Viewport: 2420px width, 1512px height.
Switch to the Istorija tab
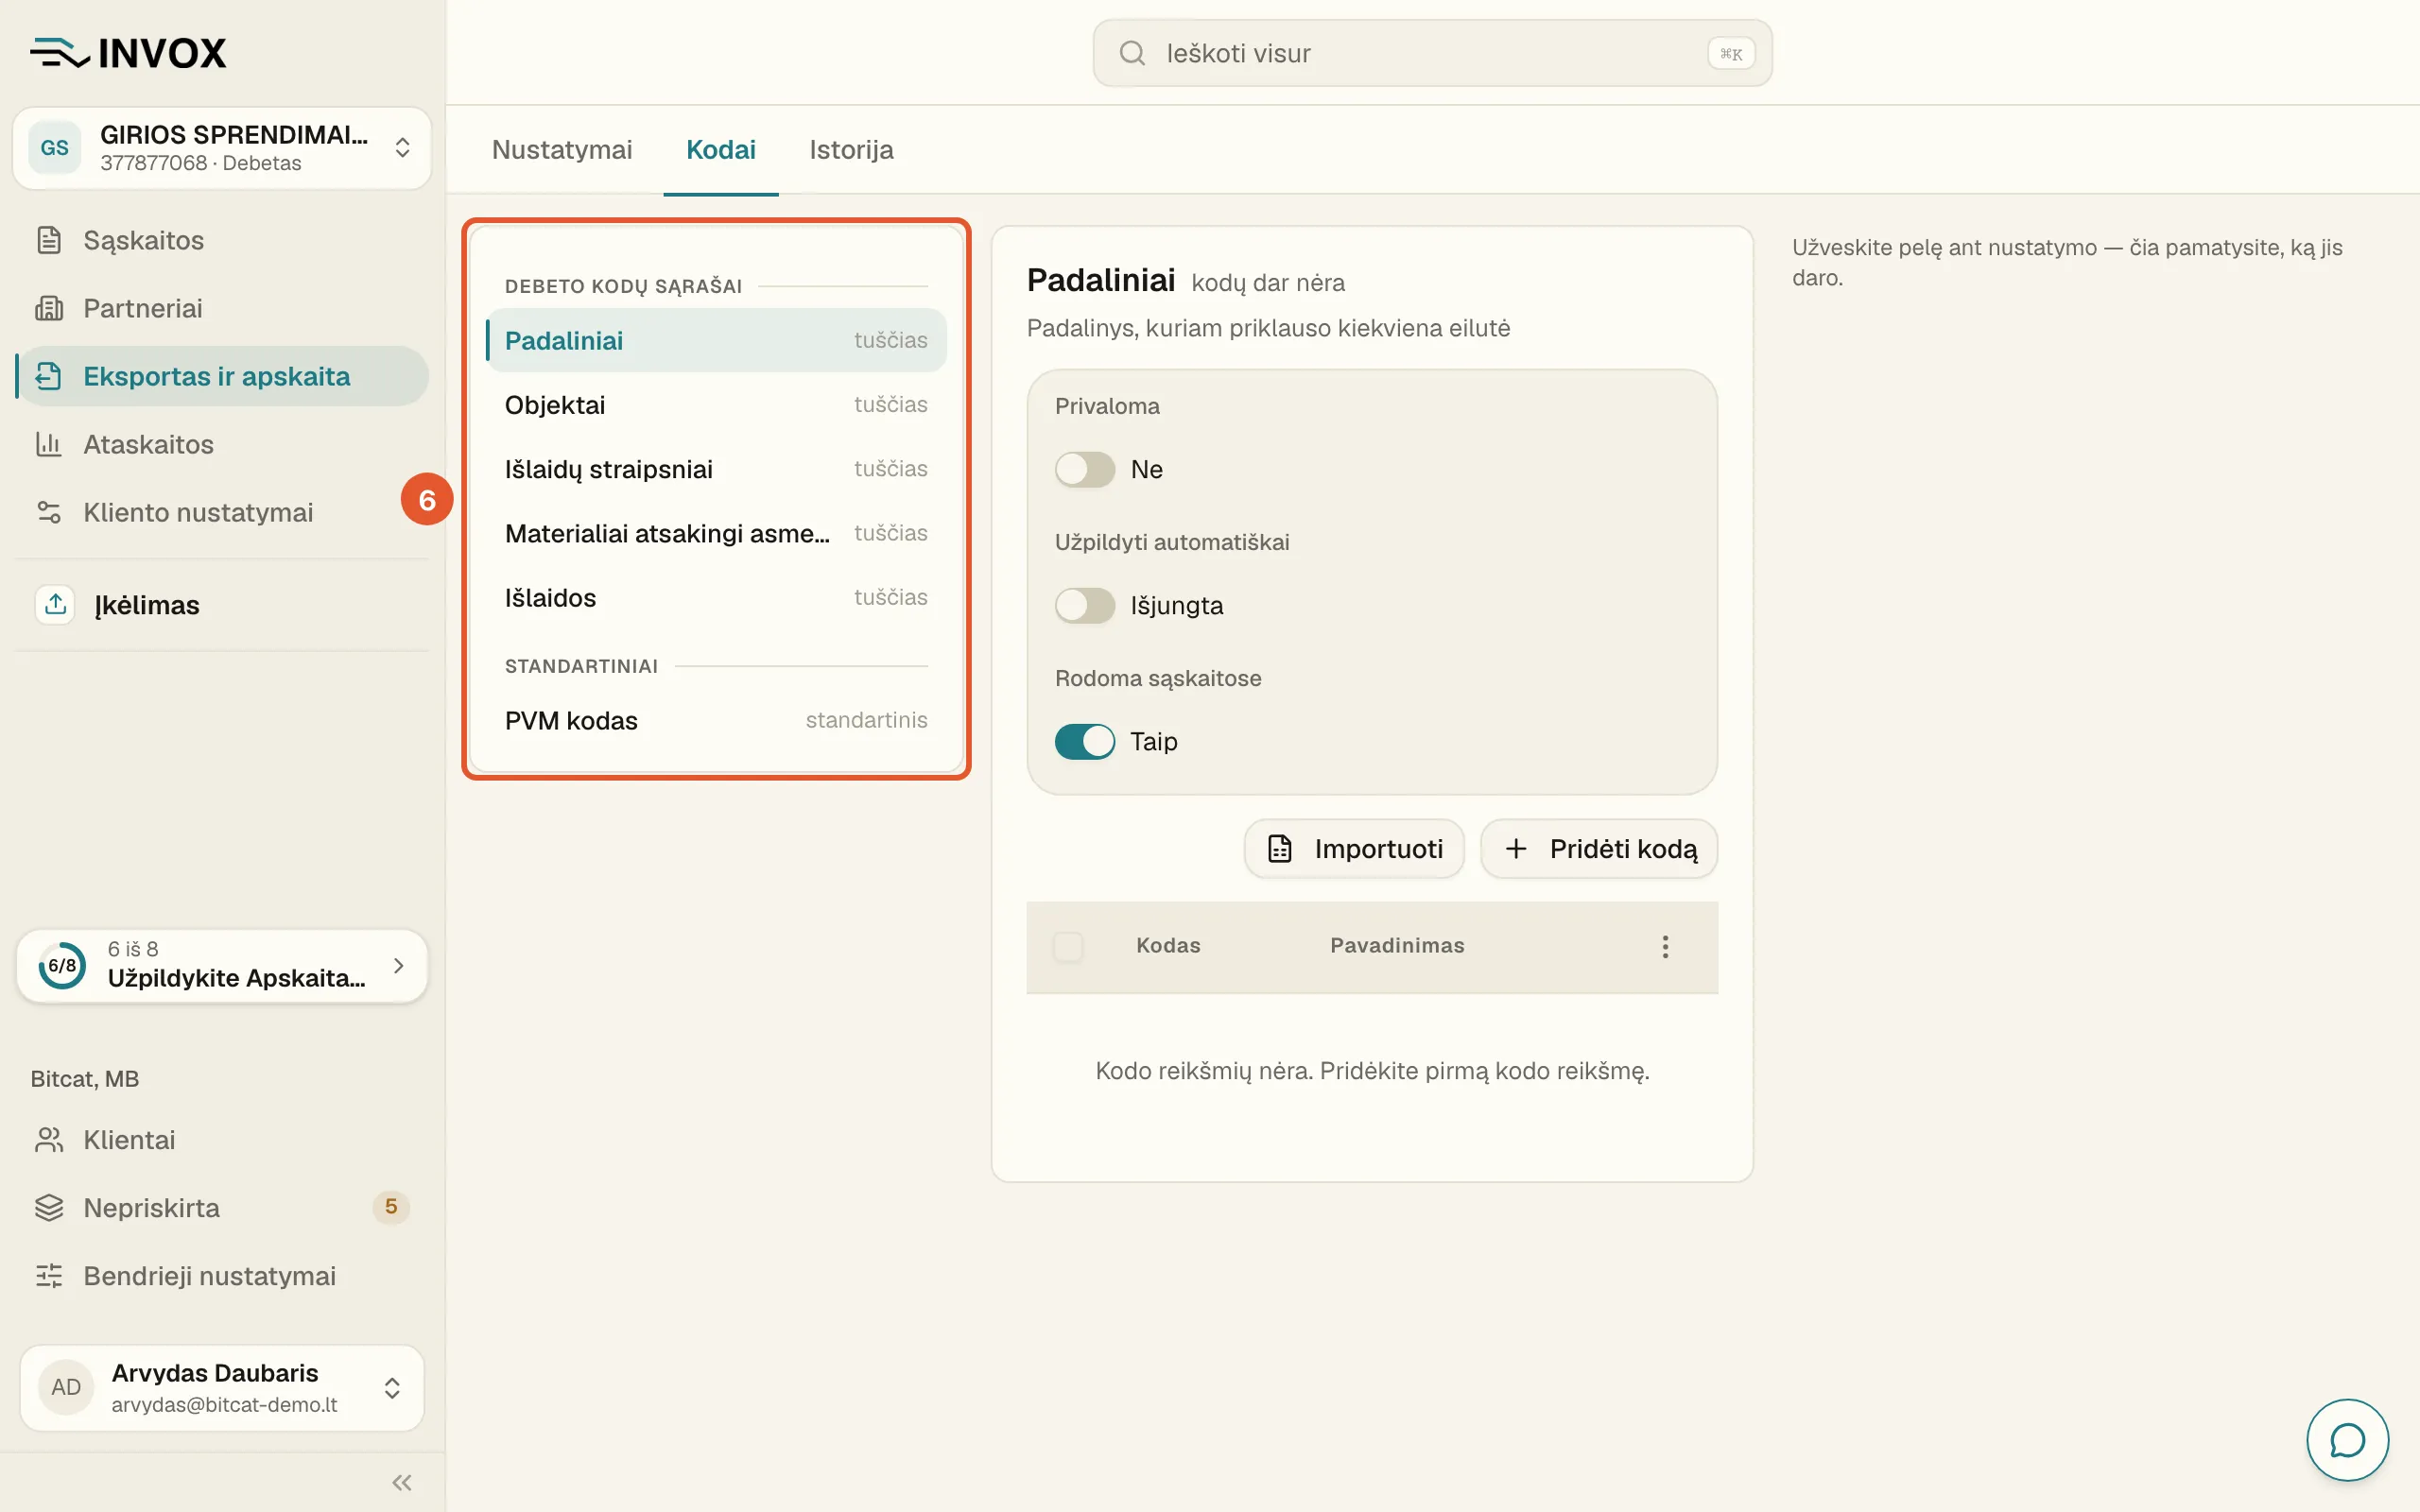tap(851, 150)
